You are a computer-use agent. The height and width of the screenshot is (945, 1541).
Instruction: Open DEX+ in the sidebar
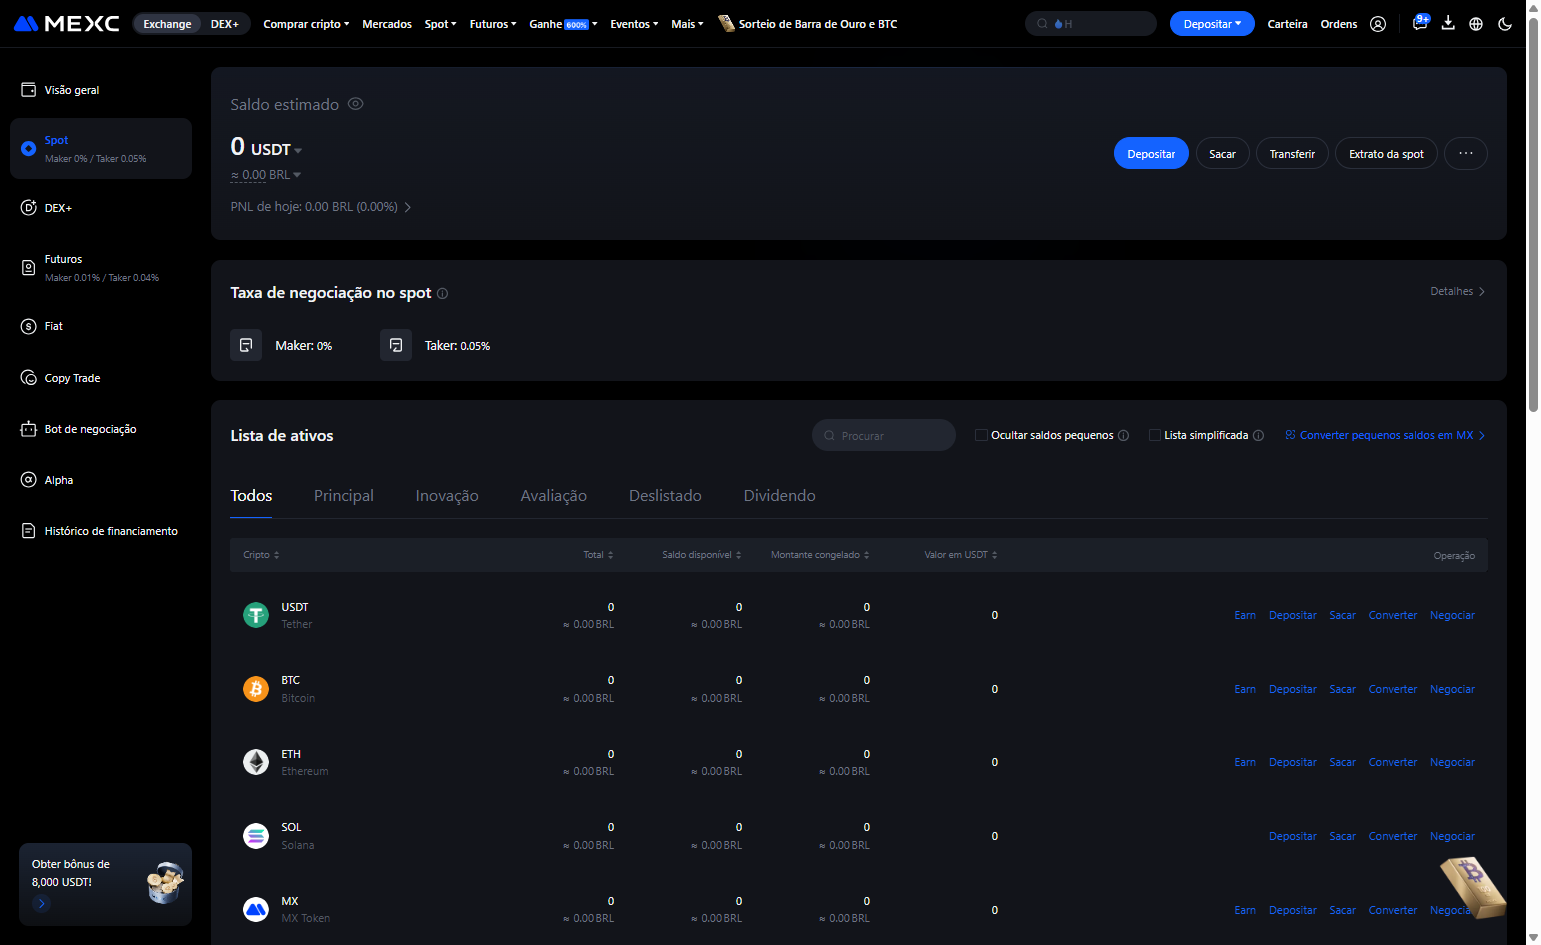pyautogui.click(x=101, y=208)
